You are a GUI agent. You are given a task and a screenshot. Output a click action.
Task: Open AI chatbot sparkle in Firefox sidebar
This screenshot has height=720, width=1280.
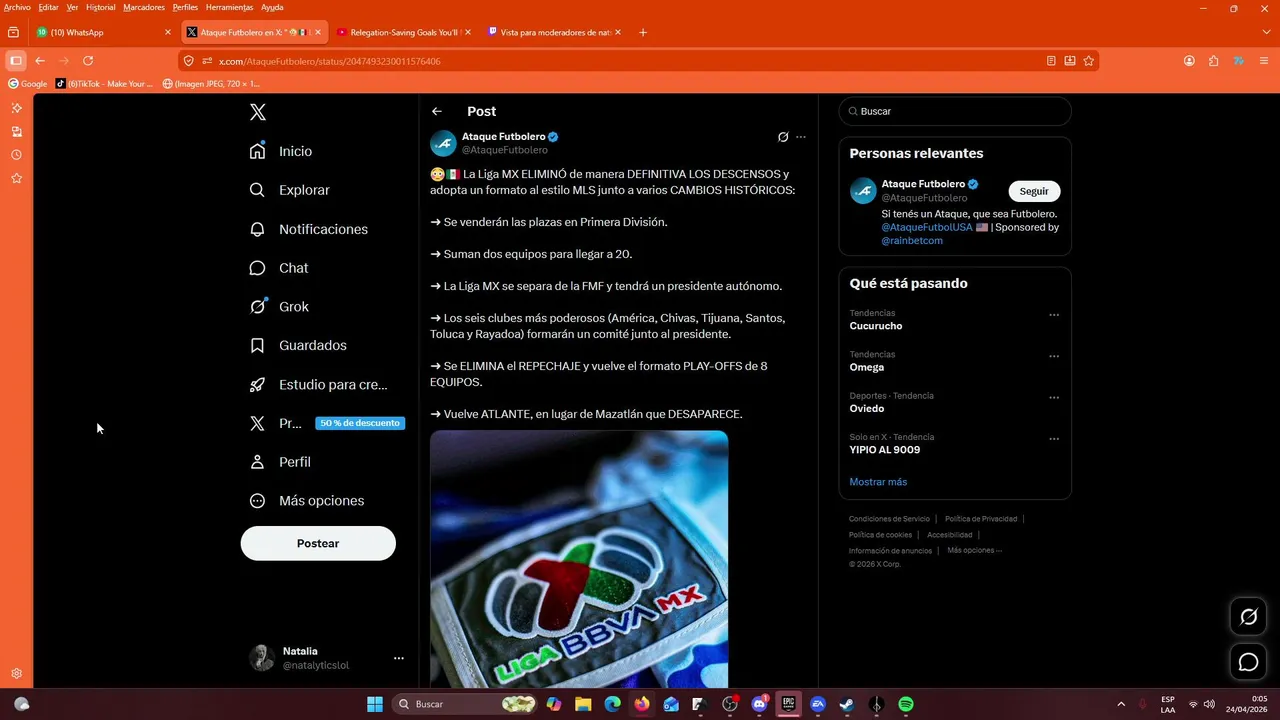tap(16, 108)
